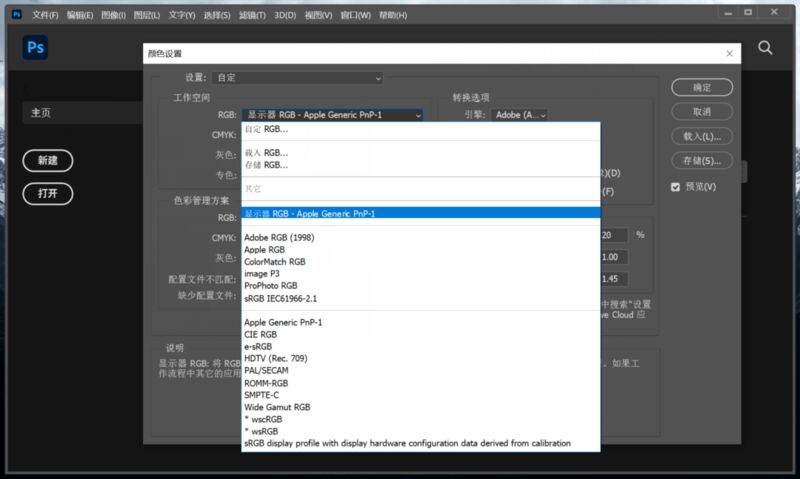The height and width of the screenshot is (479, 800).
Task: Click the 载入(L)... button
Action: (x=702, y=136)
